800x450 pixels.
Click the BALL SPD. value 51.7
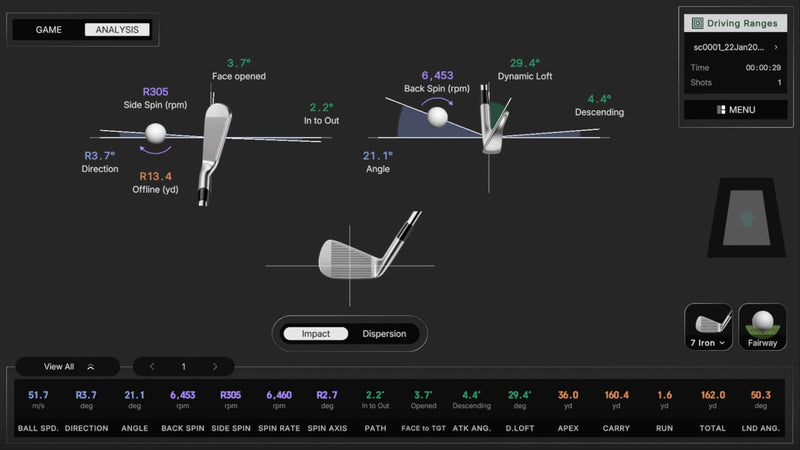38,395
